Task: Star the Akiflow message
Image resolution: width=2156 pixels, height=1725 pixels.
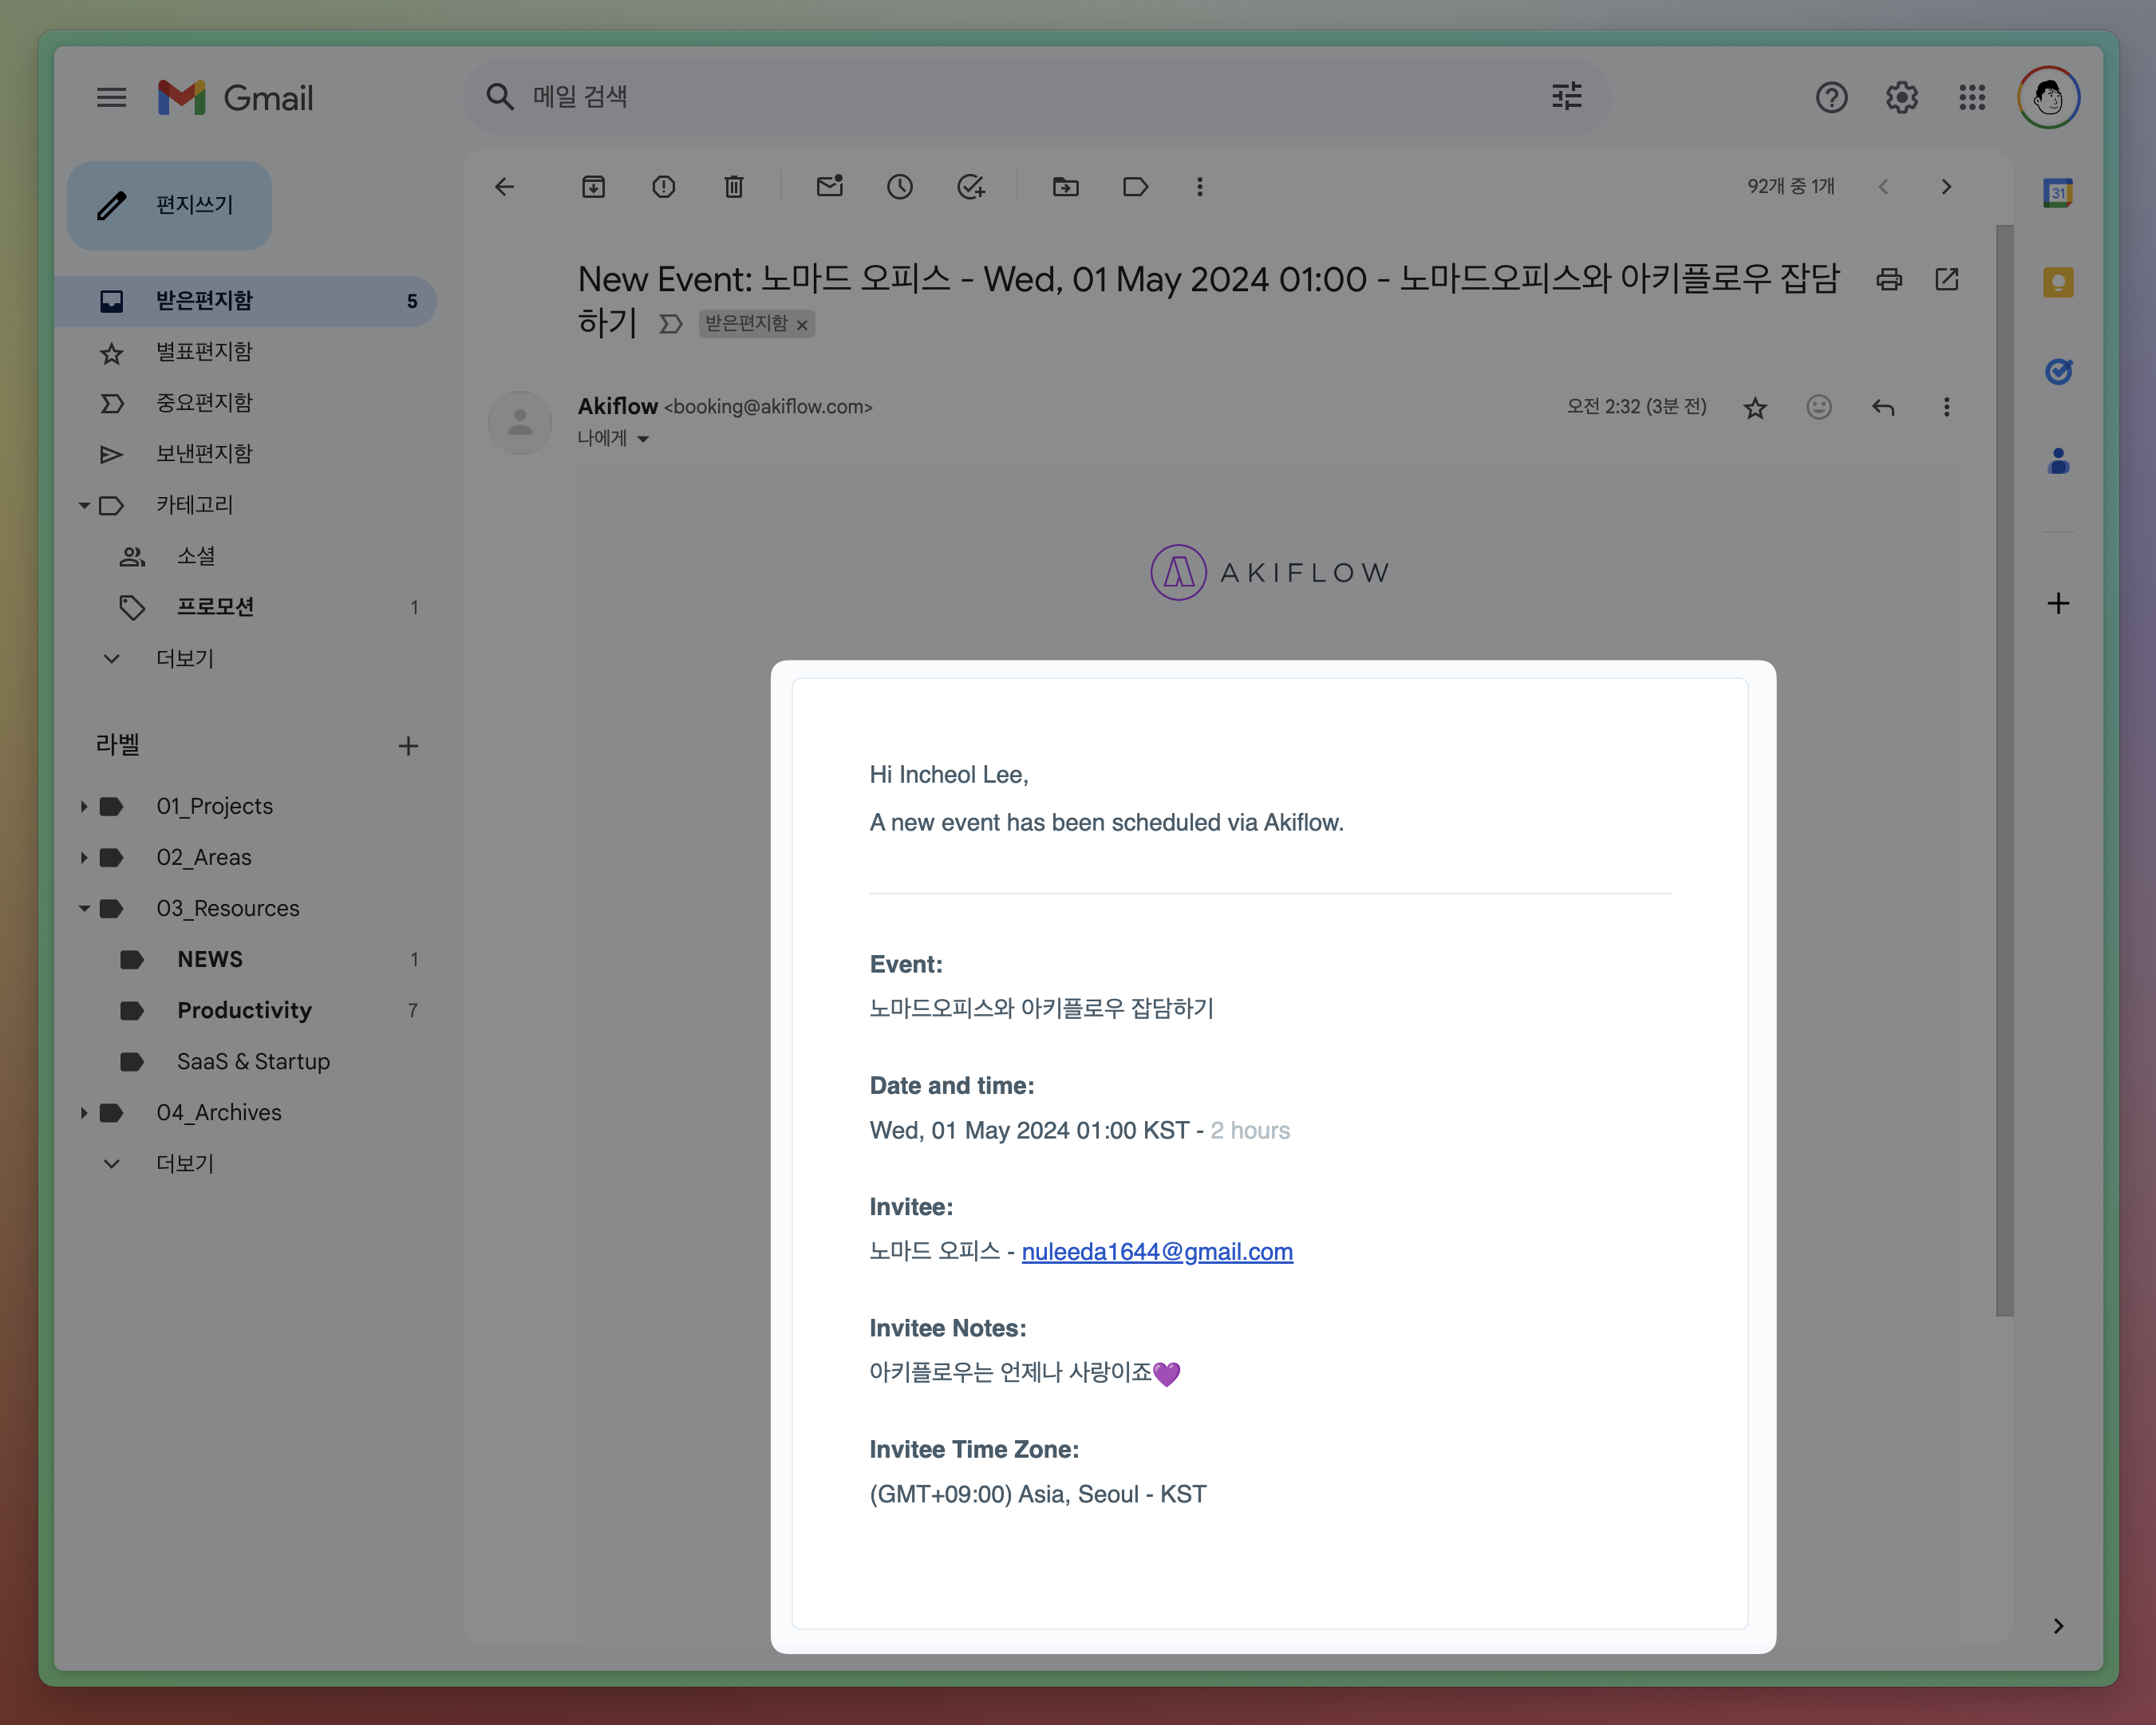Action: [1754, 407]
